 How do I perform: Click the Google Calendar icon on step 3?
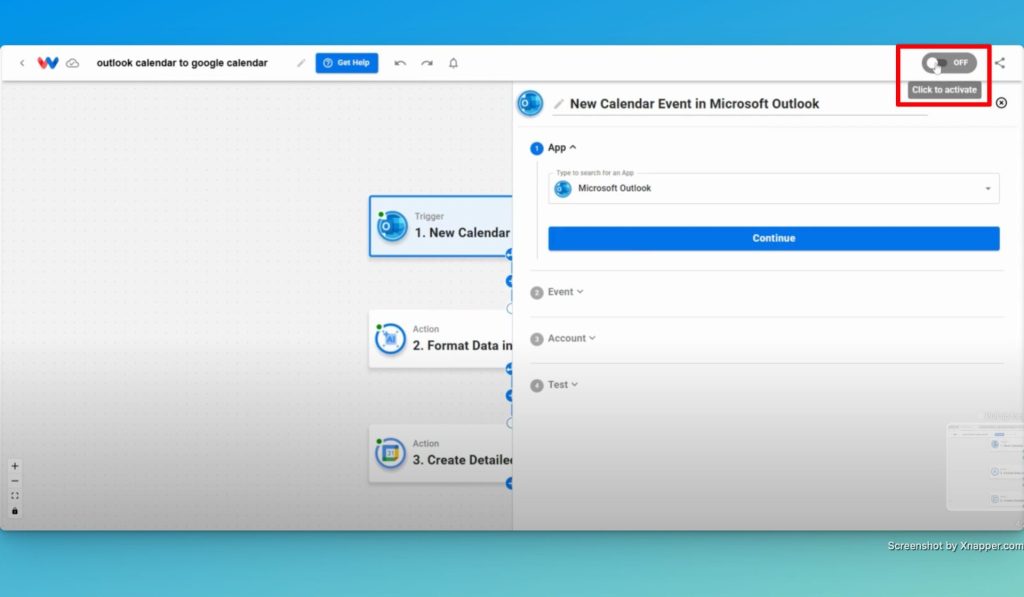(391, 453)
